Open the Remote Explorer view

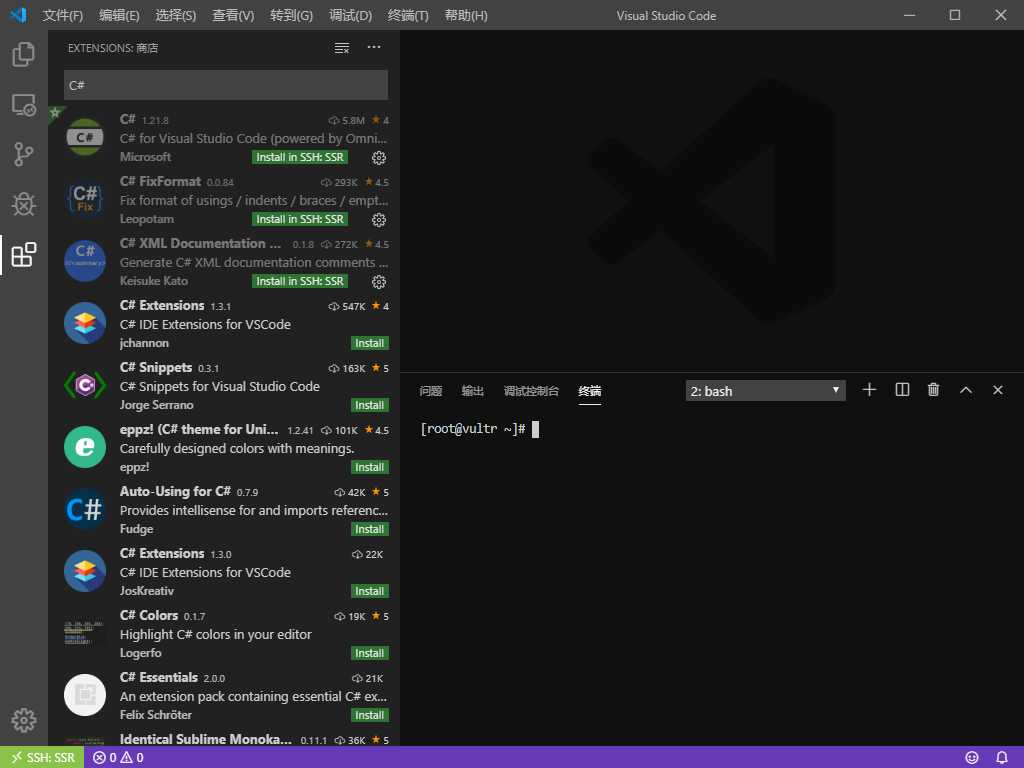click(24, 104)
